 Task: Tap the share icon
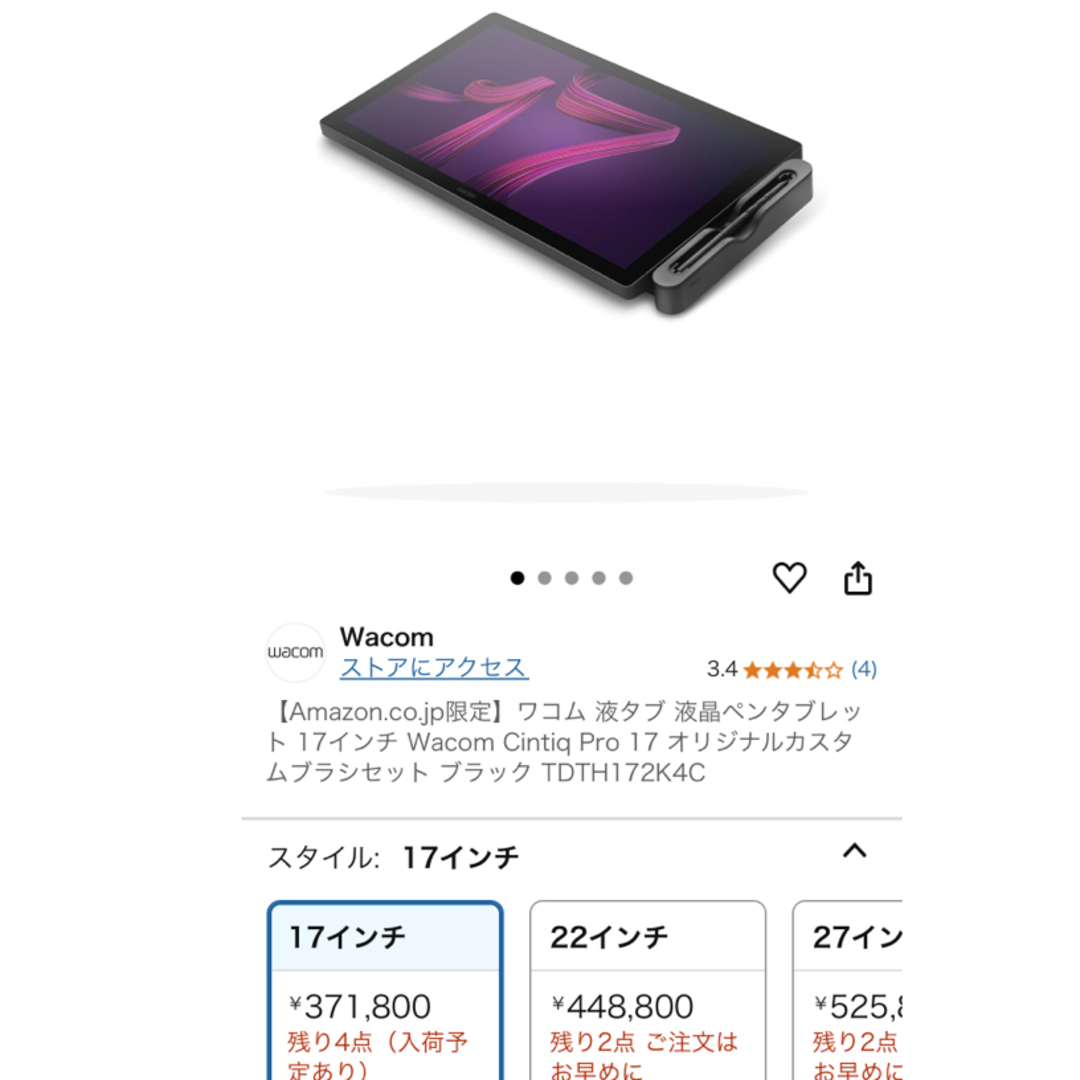(858, 577)
